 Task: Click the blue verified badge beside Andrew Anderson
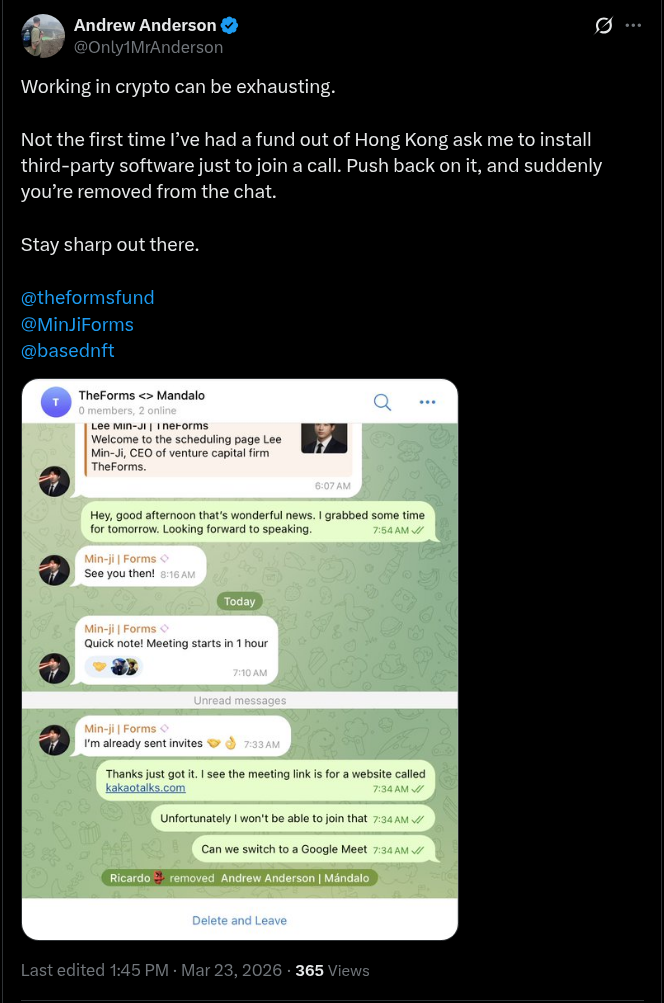tap(230, 25)
